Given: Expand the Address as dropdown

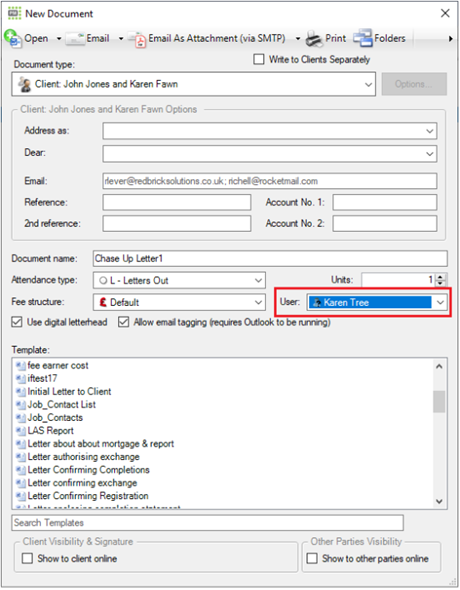Looking at the screenshot, I should click(430, 131).
